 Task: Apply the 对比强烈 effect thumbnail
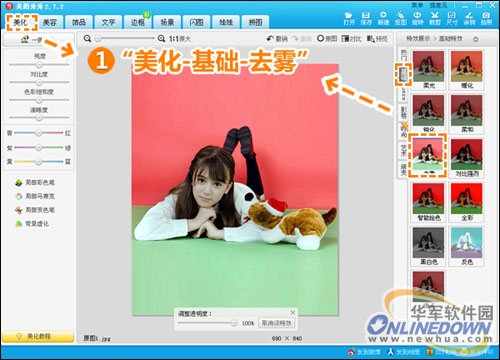[467, 158]
